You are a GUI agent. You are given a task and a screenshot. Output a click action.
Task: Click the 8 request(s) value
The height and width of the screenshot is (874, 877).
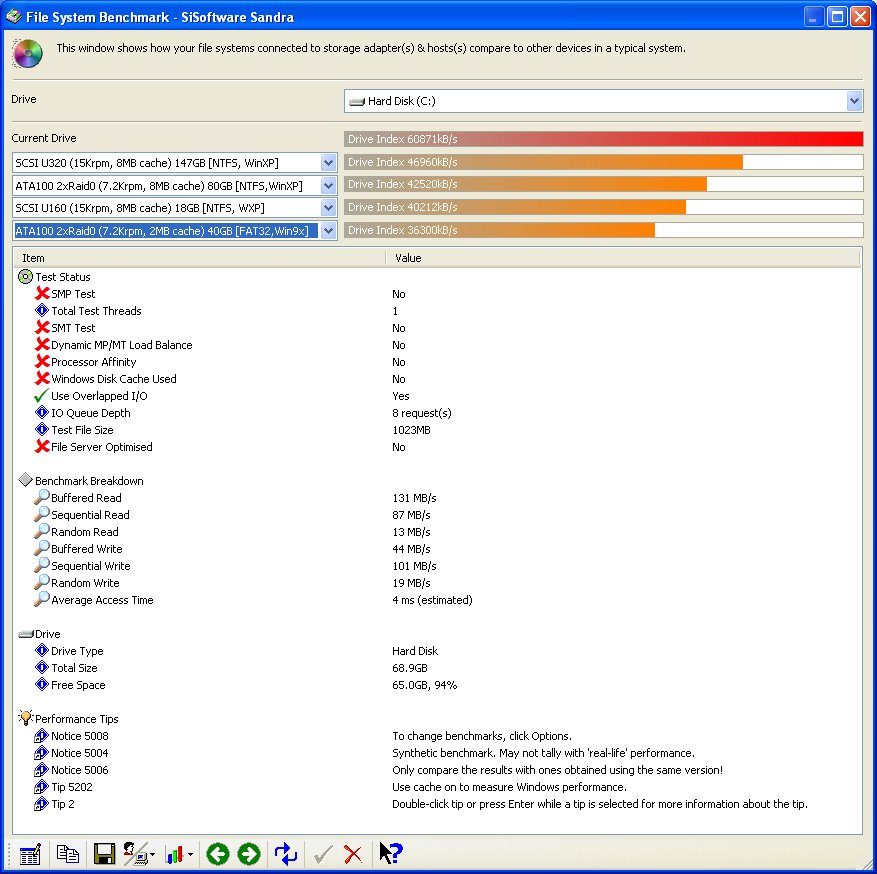click(421, 413)
